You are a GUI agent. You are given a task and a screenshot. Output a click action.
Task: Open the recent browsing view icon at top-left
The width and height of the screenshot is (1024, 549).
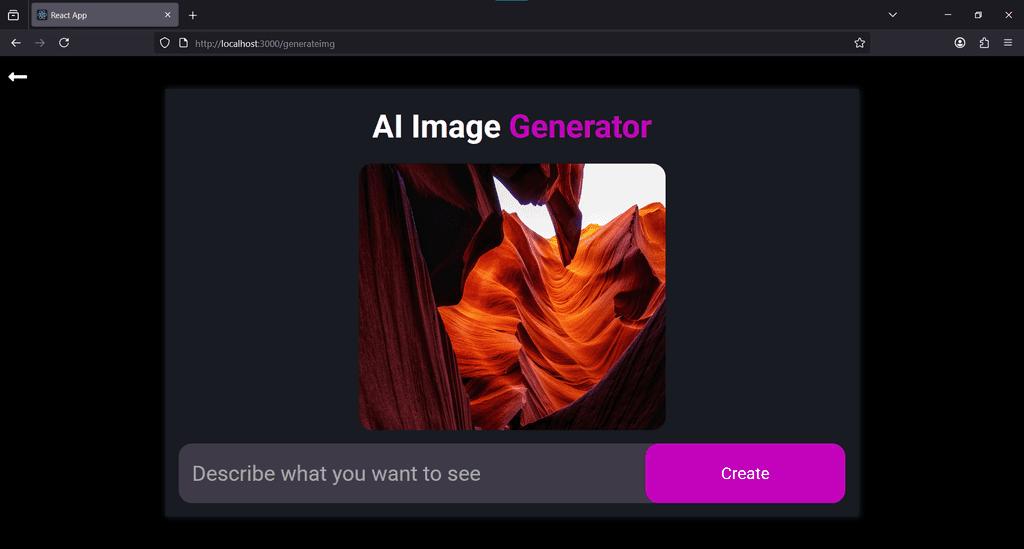point(13,15)
